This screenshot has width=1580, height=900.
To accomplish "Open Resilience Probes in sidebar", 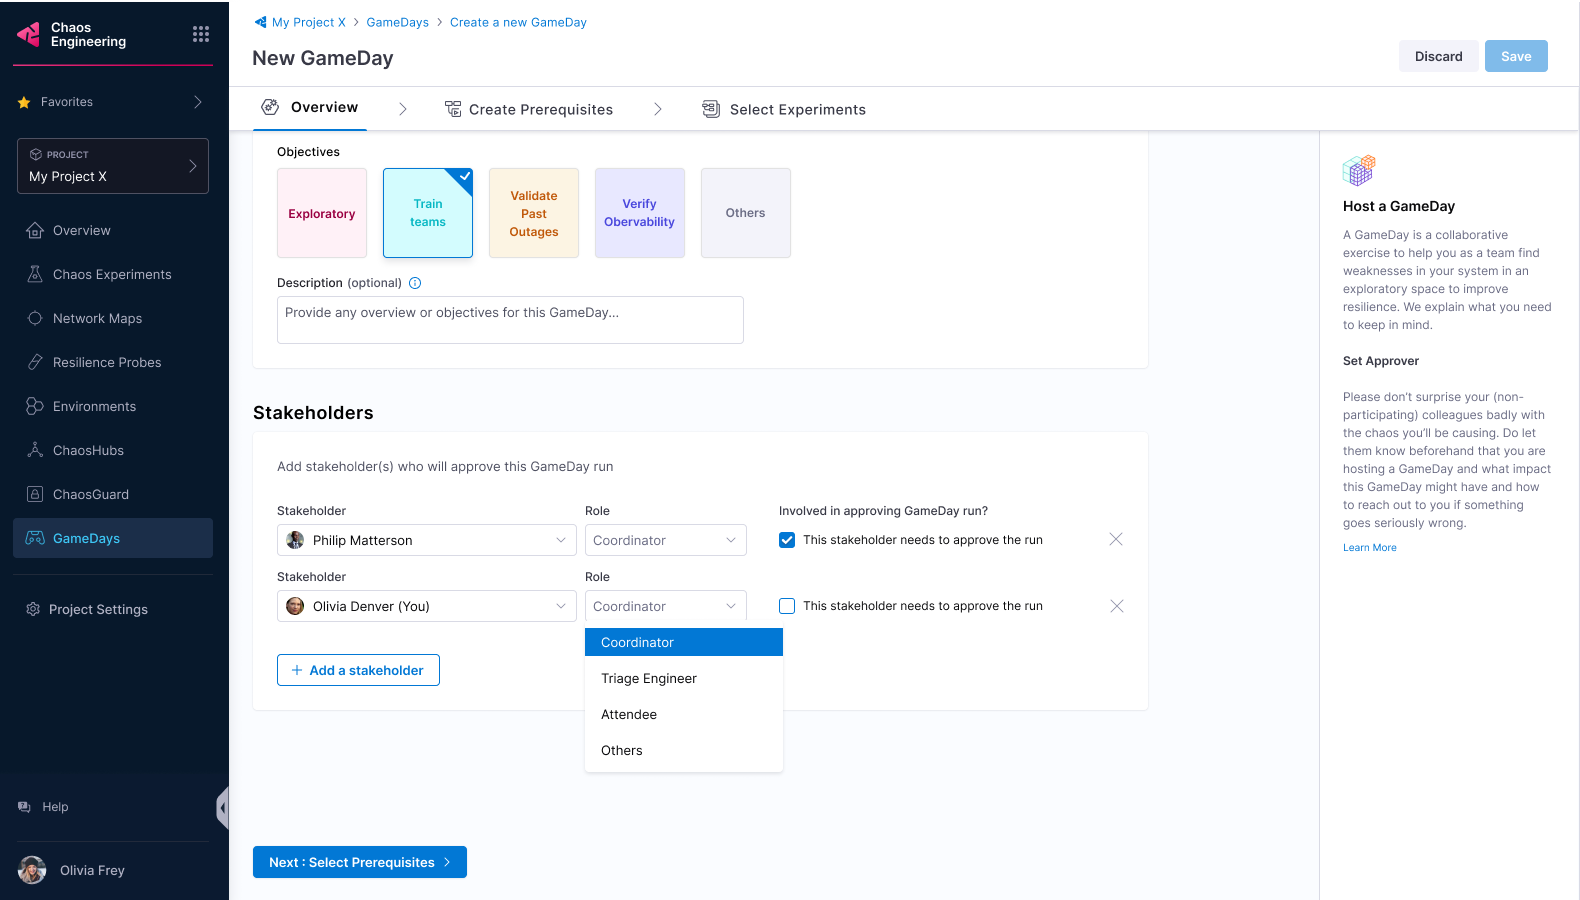I will [107, 362].
